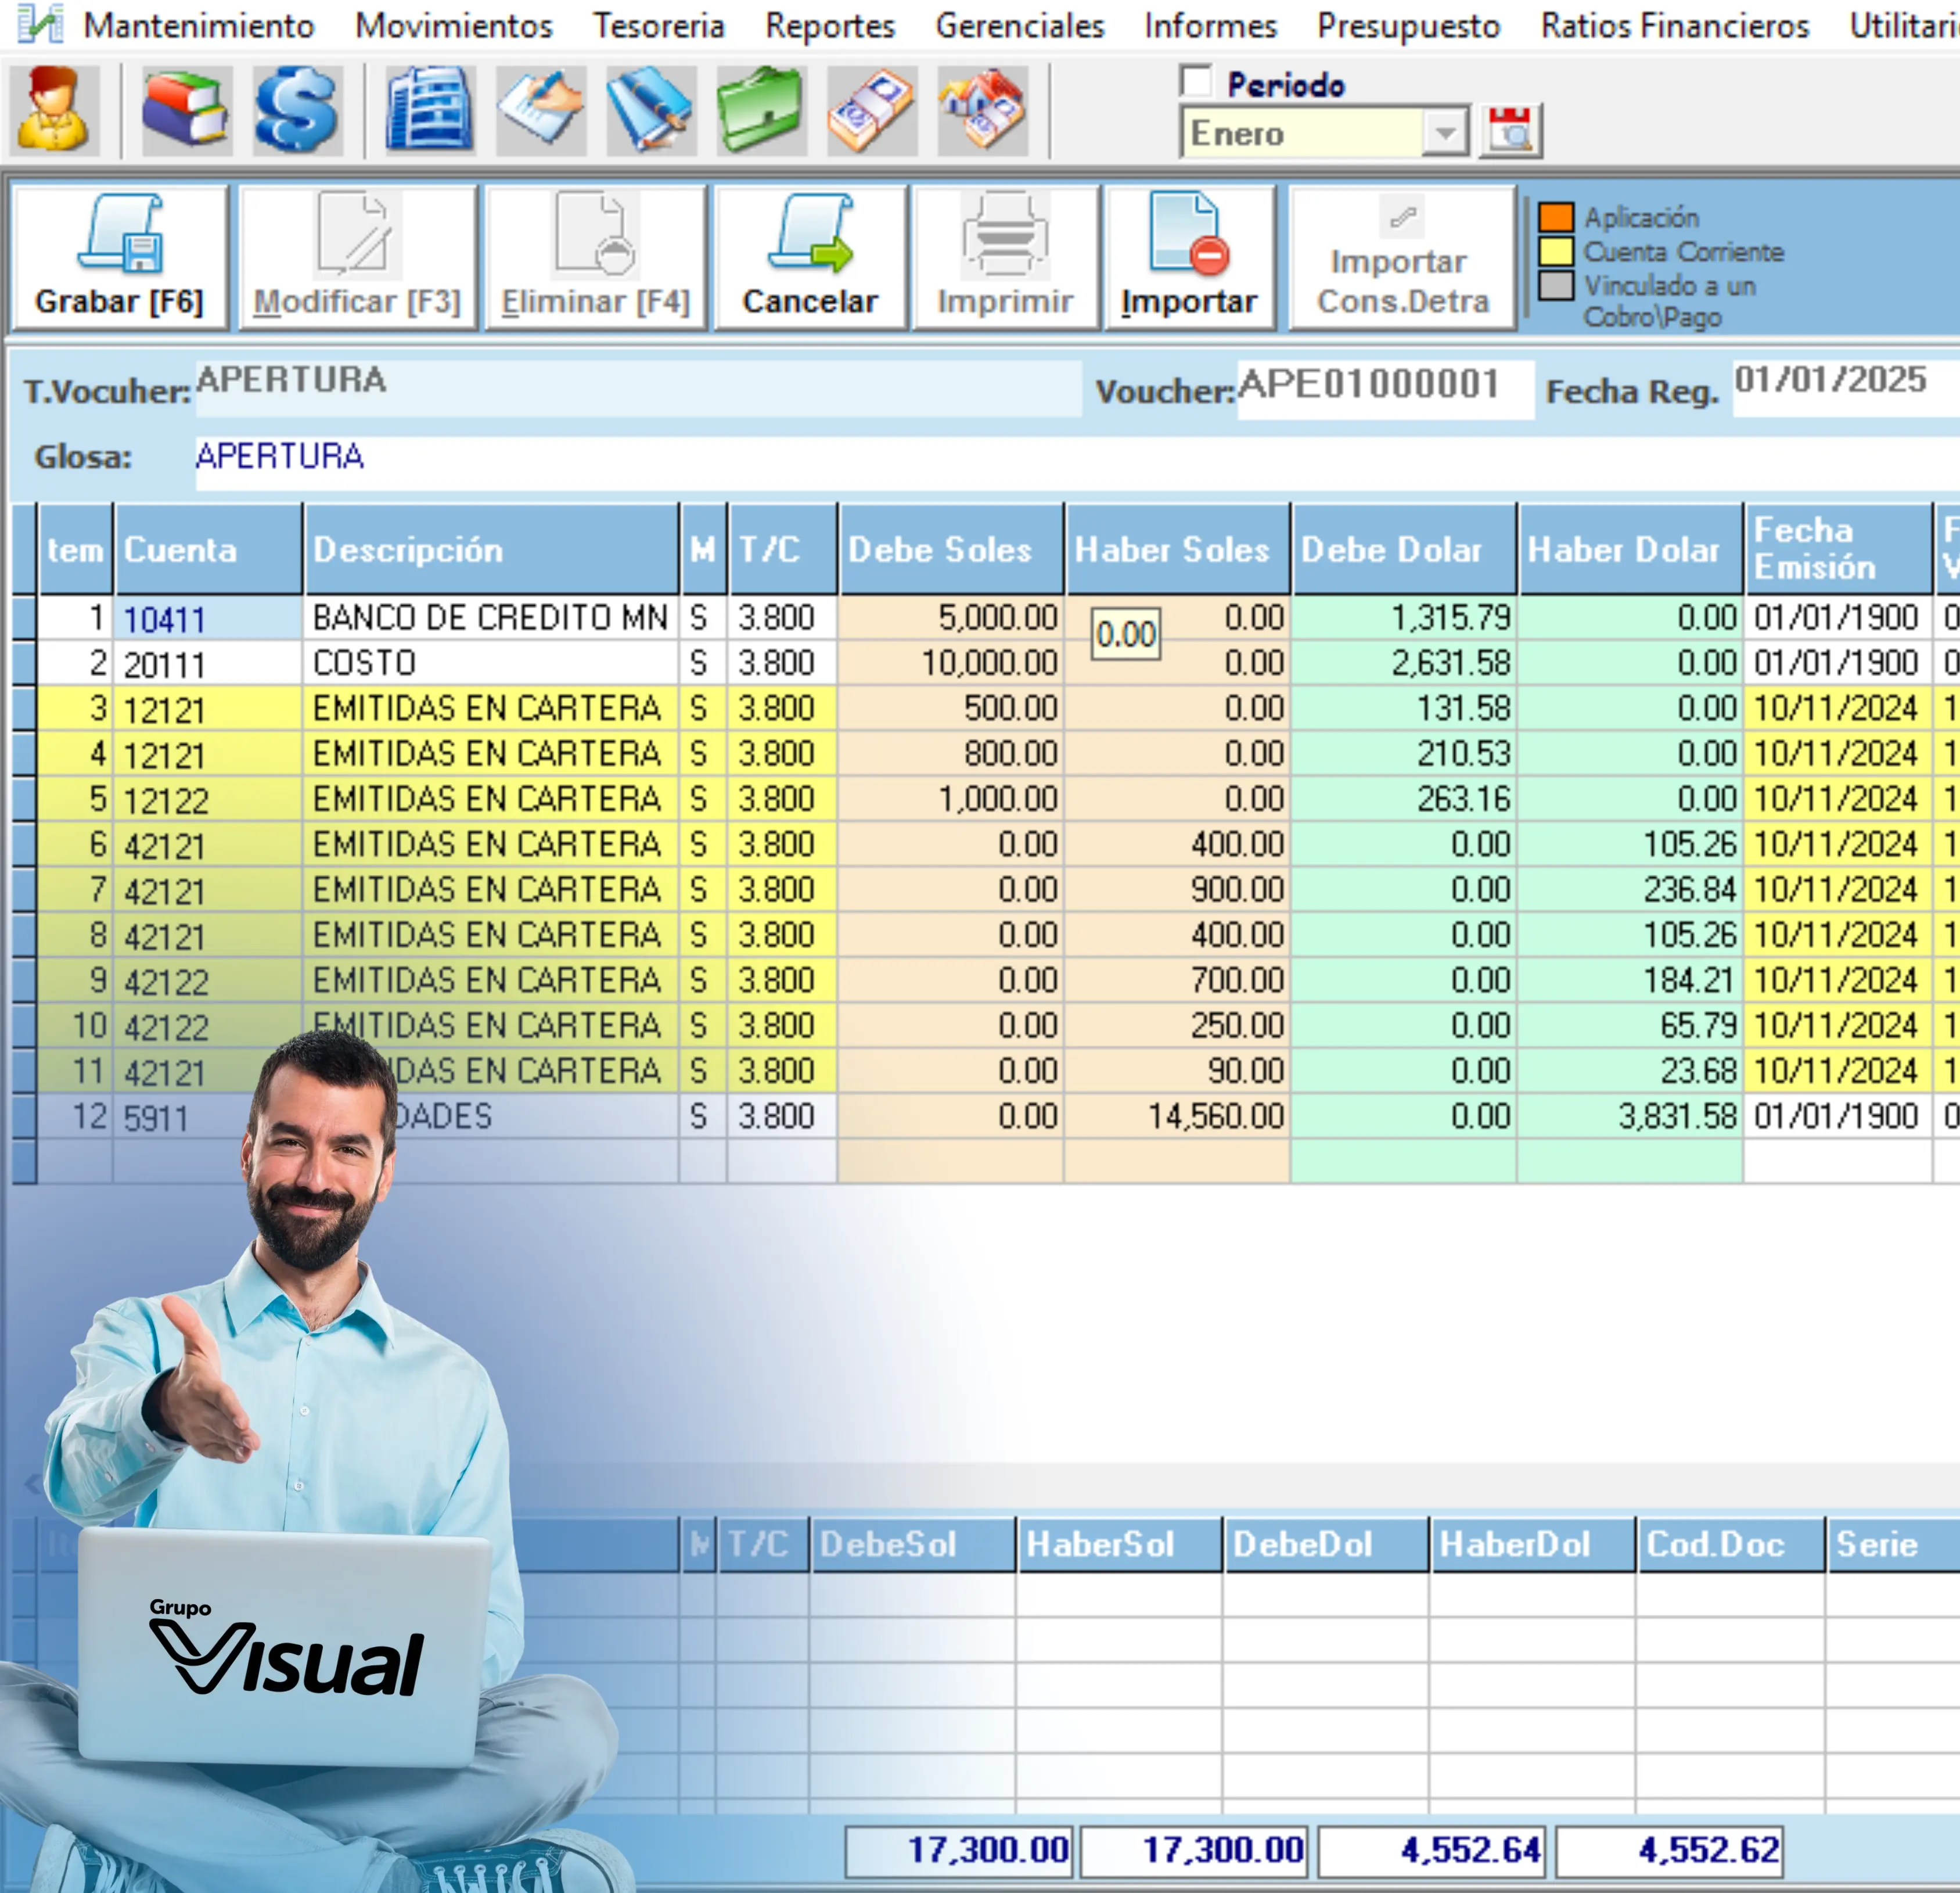Screen dimensions: 1960x1893
Task: Click the hand writing document icon
Action: coord(541,110)
